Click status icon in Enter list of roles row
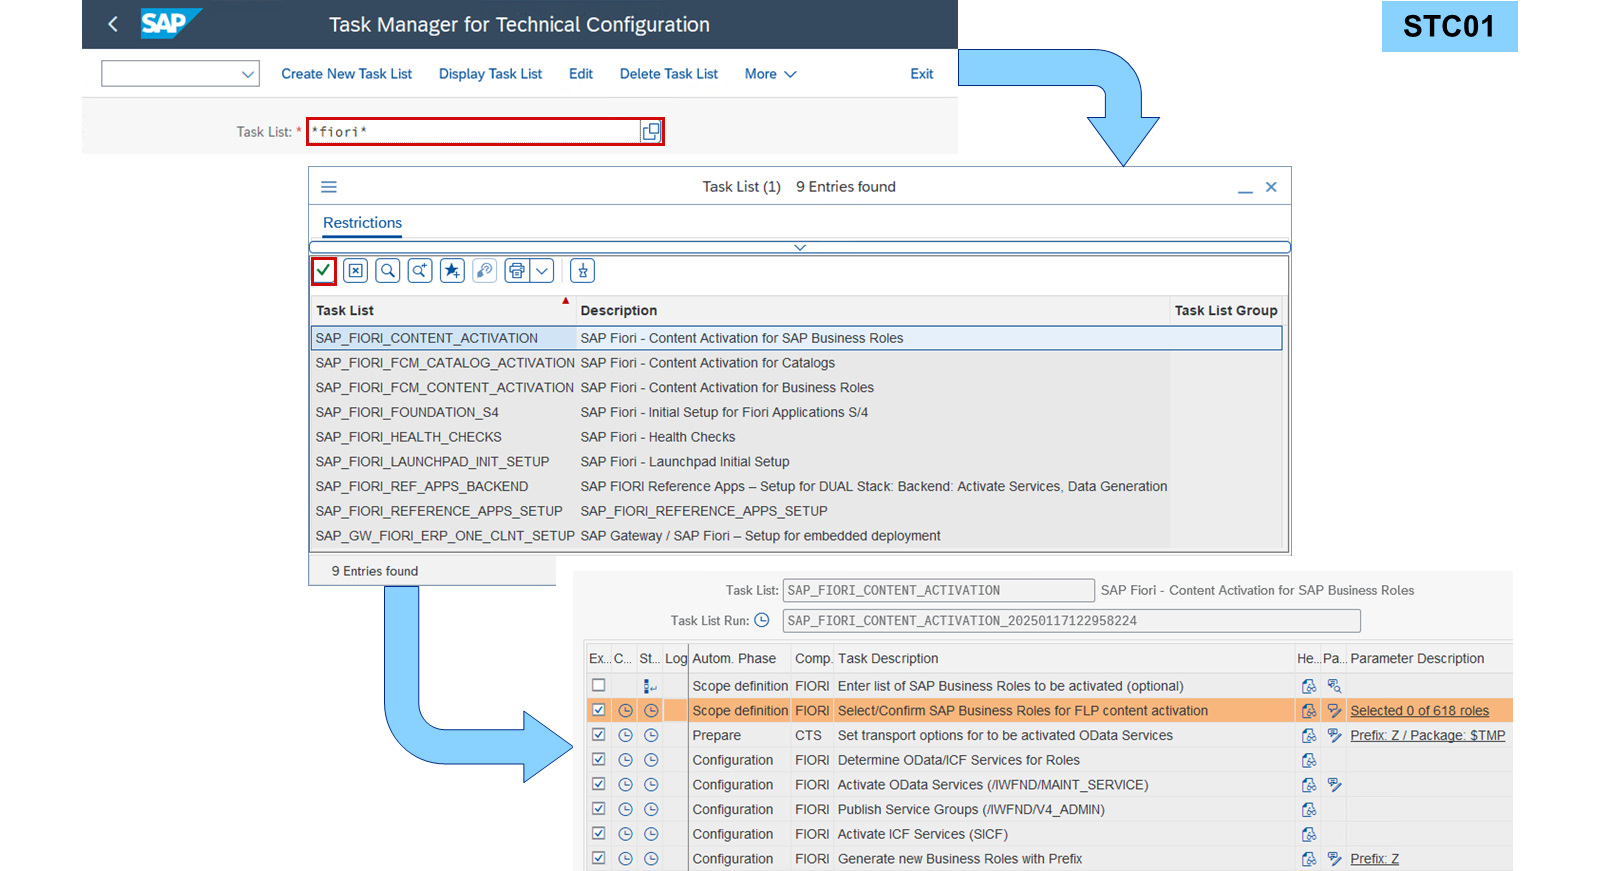This screenshot has width=1600, height=871. tap(650, 686)
